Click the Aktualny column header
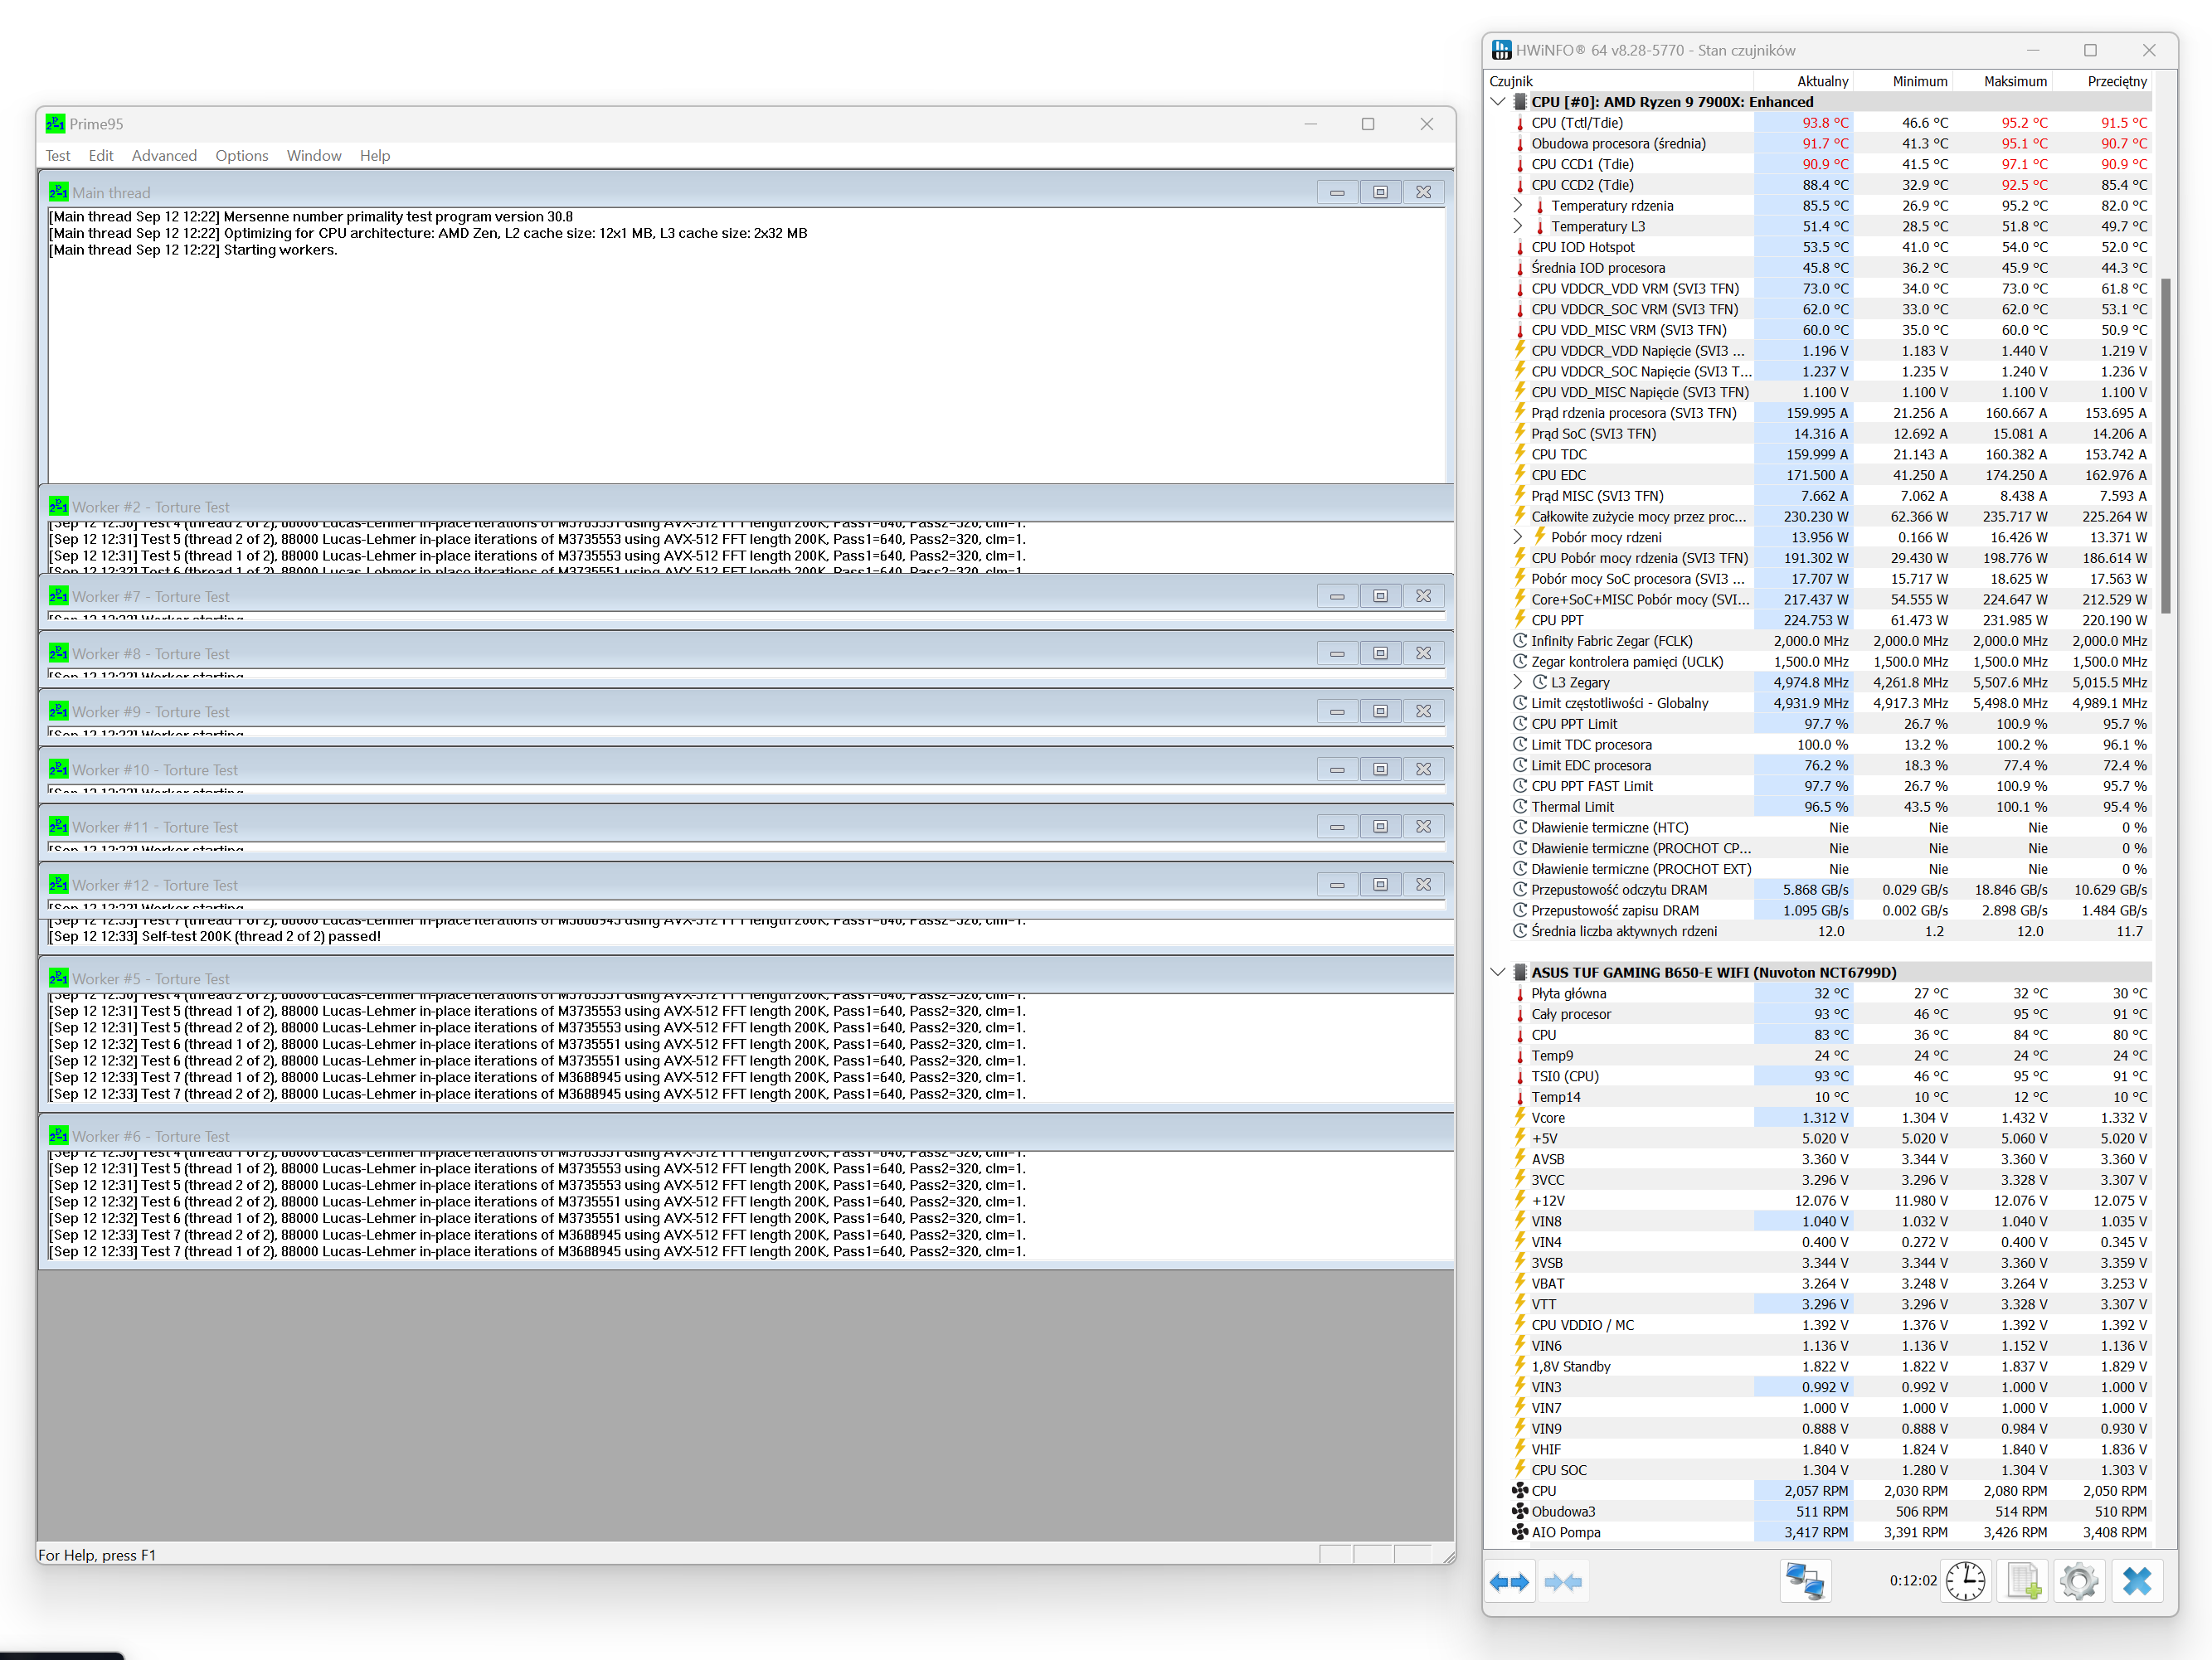 [1822, 81]
